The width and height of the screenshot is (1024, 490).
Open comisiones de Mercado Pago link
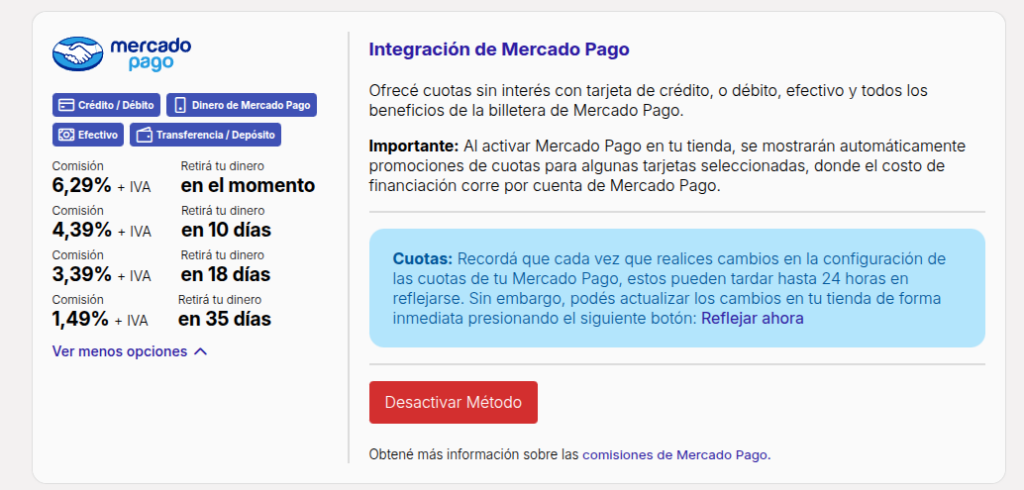[677, 455]
